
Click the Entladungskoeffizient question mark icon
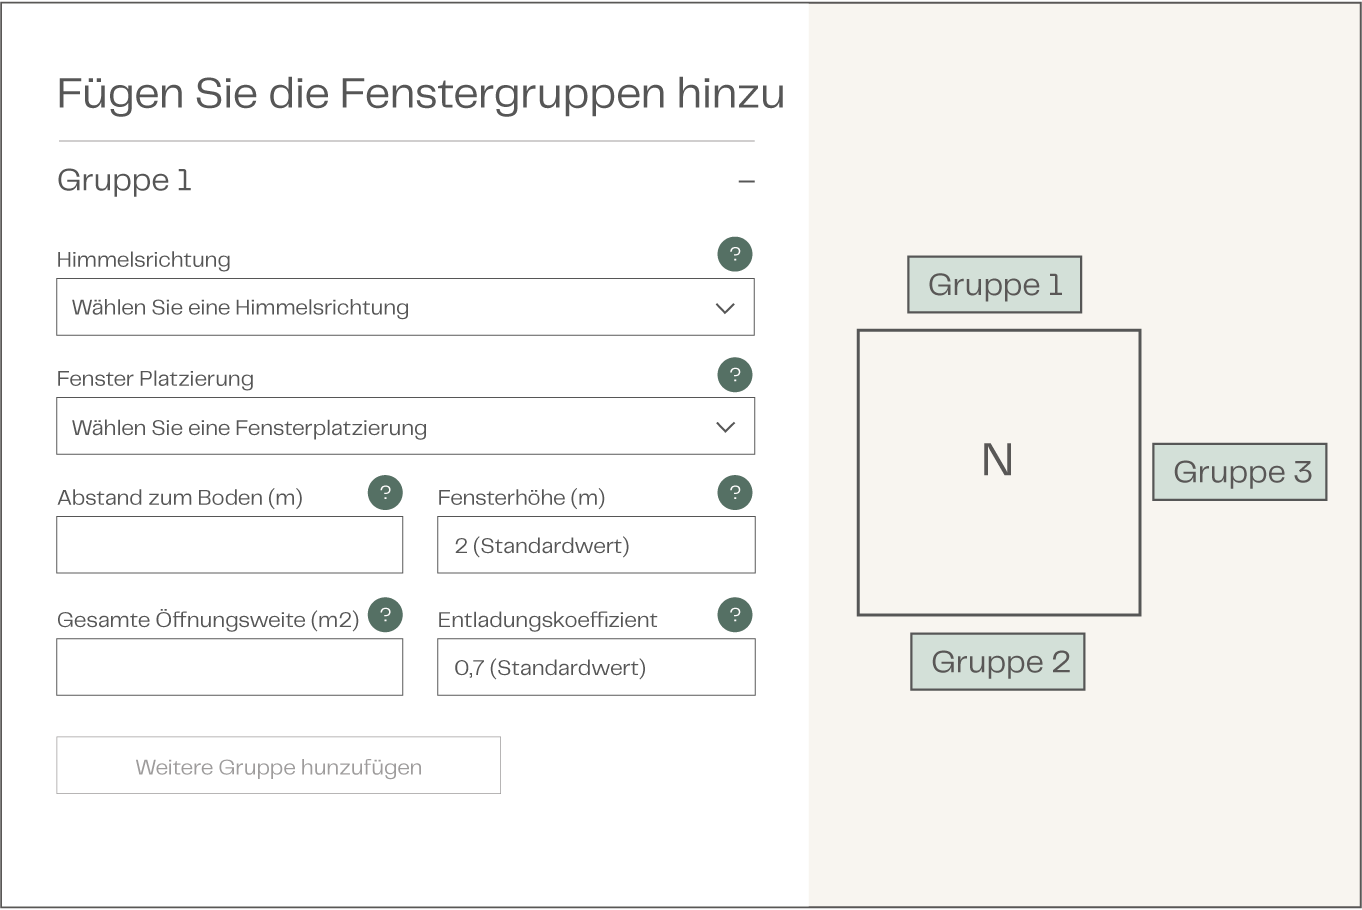click(735, 614)
